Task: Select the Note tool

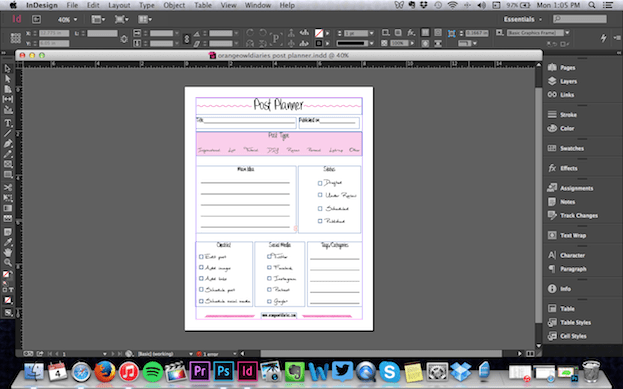Action: [x=8, y=232]
